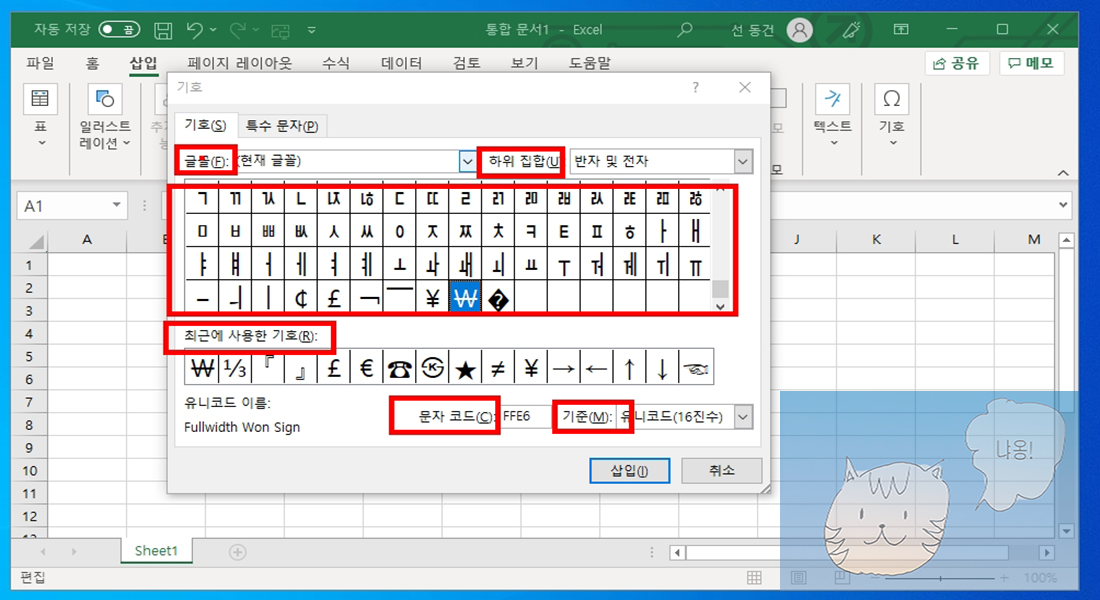Select the Sheet1 worksheet tab
Screen dimensions: 1100x600
pos(156,551)
